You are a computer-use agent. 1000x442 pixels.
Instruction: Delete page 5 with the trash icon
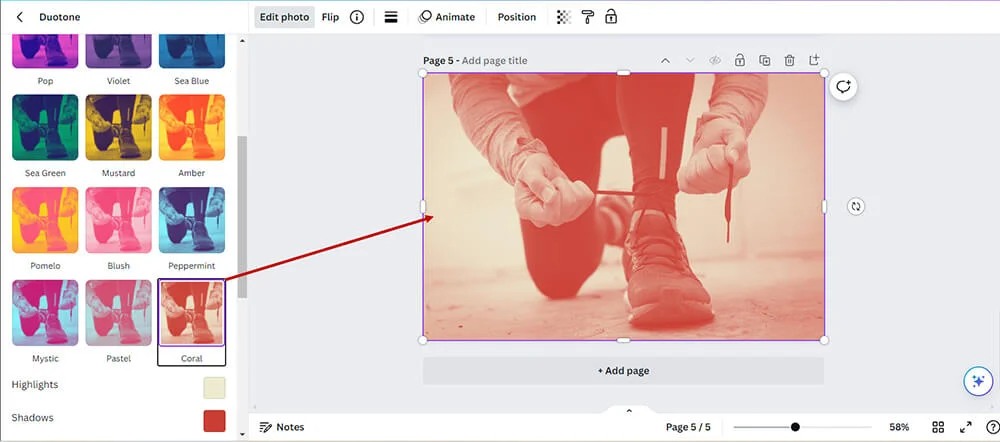click(x=789, y=61)
